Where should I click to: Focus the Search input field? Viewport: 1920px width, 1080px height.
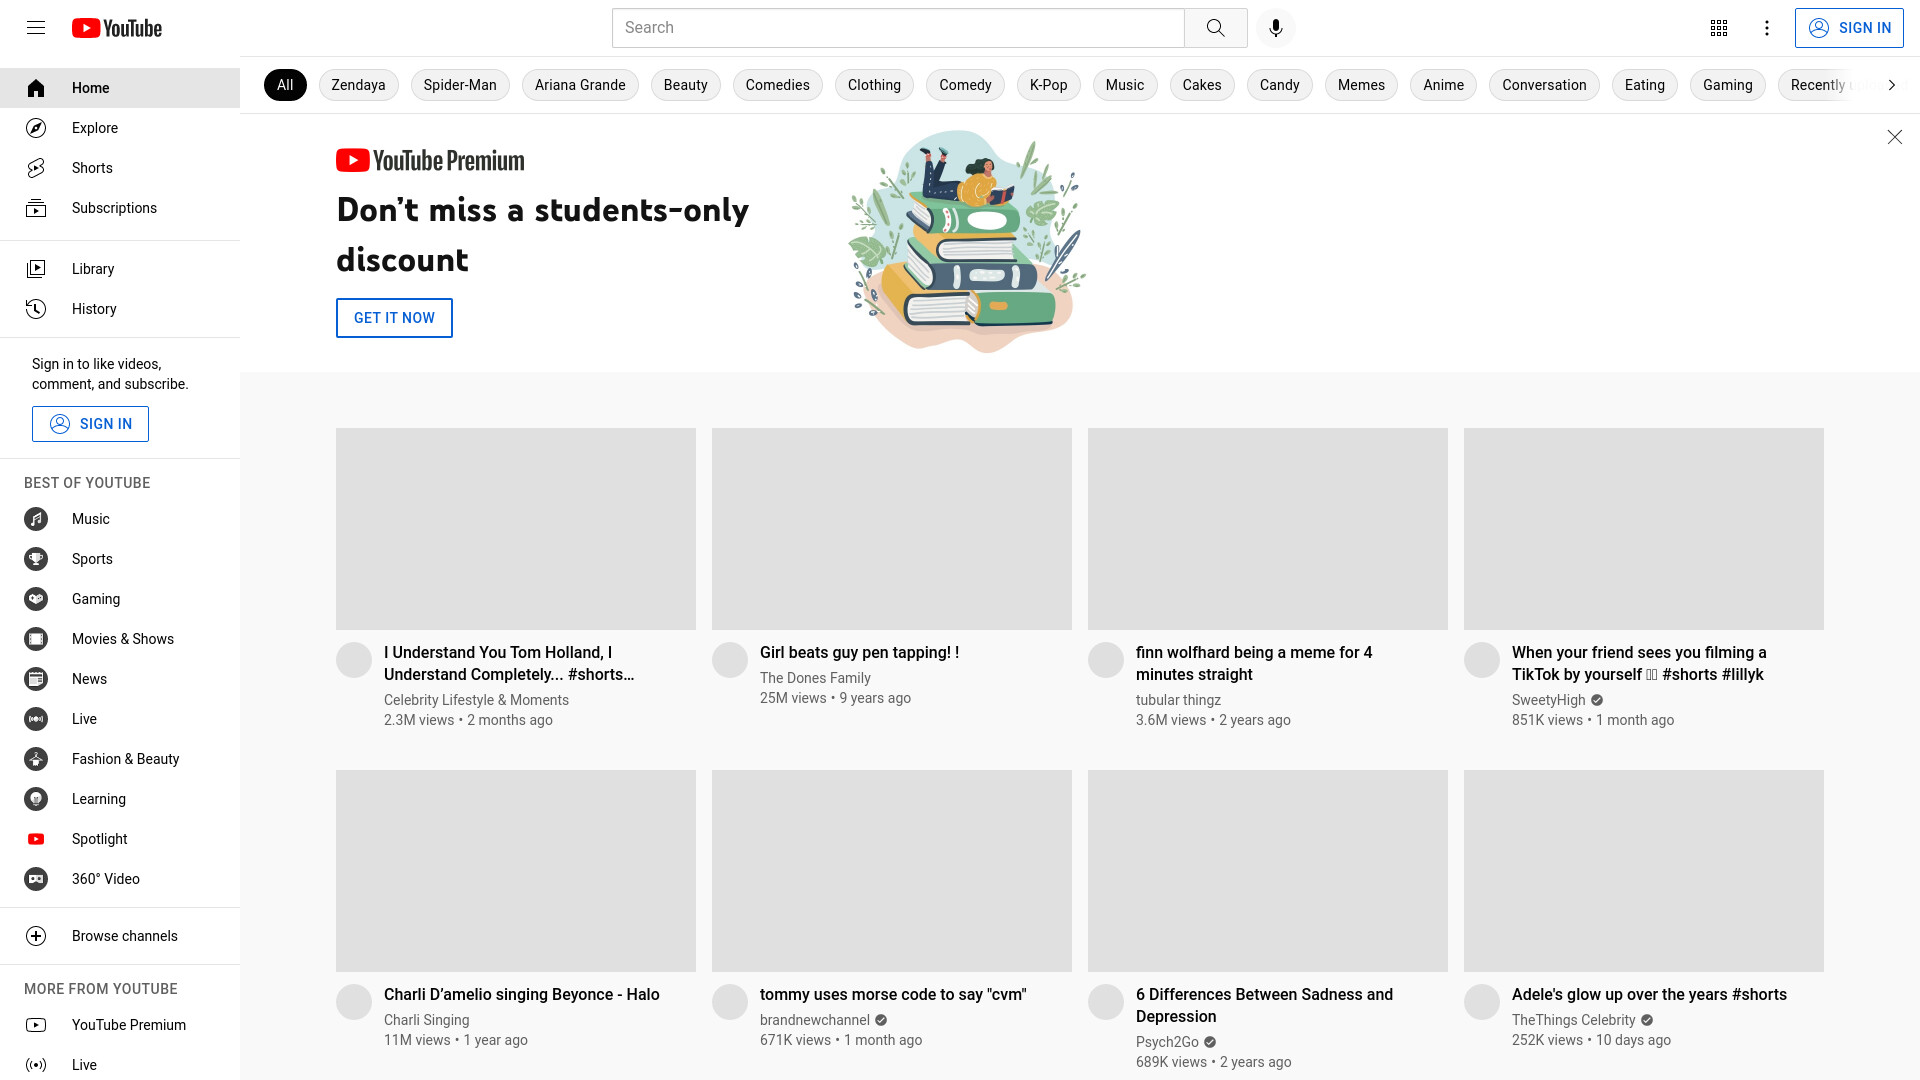pos(898,28)
